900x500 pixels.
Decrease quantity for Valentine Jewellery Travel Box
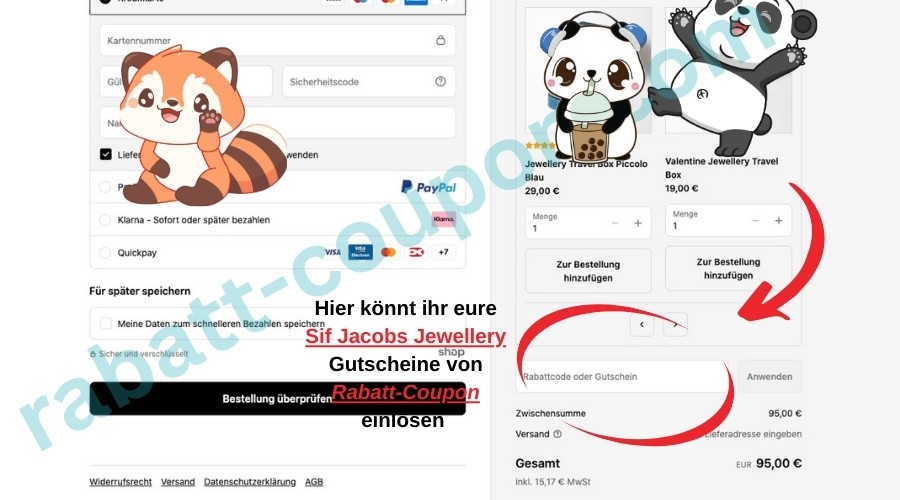pyautogui.click(x=754, y=221)
